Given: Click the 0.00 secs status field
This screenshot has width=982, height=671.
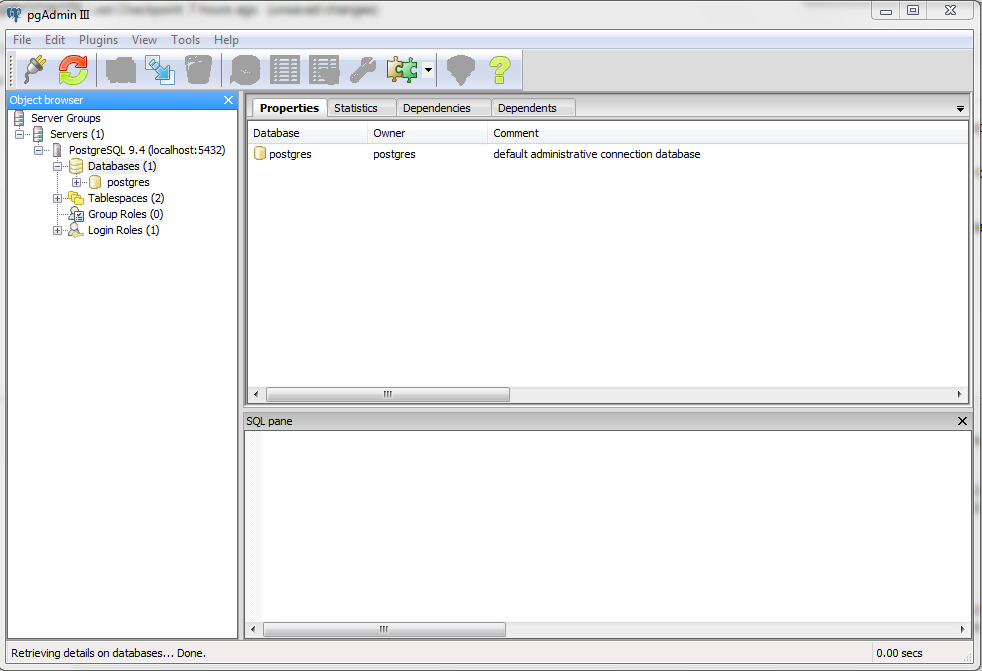Looking at the screenshot, I should pos(899,653).
